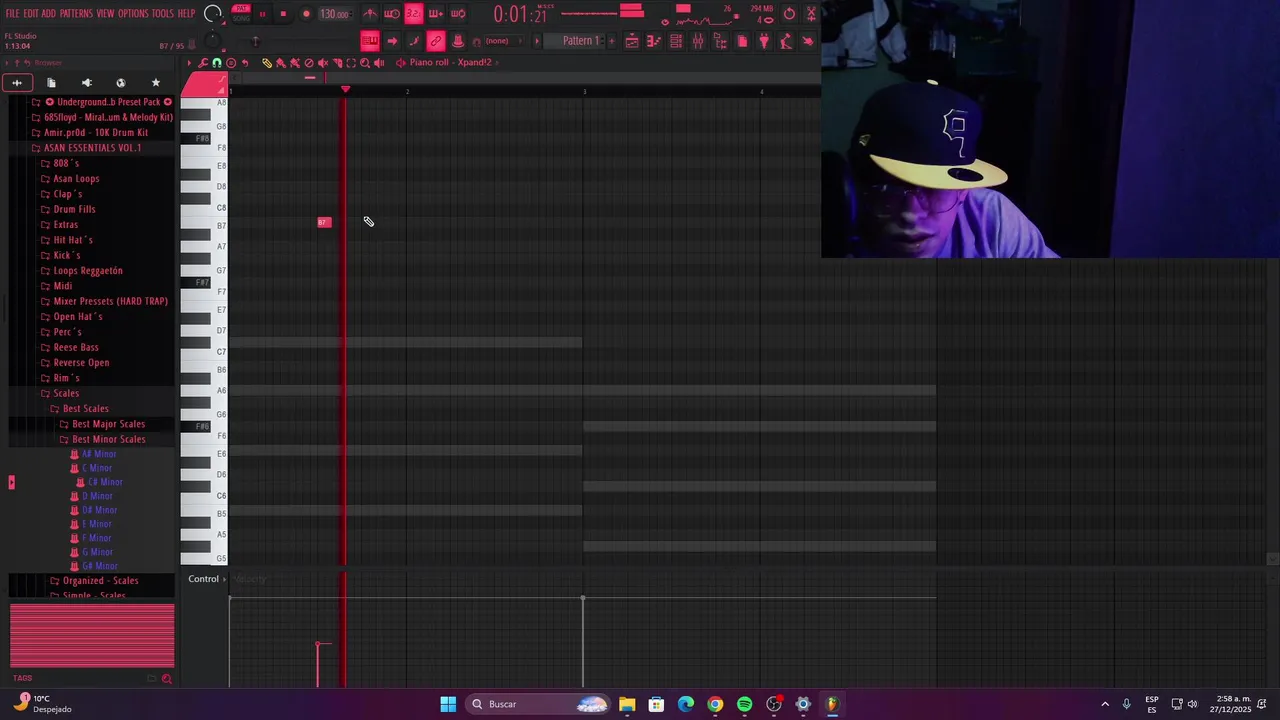
Task: Switch PAT/SONG playback mode
Action: point(241,14)
